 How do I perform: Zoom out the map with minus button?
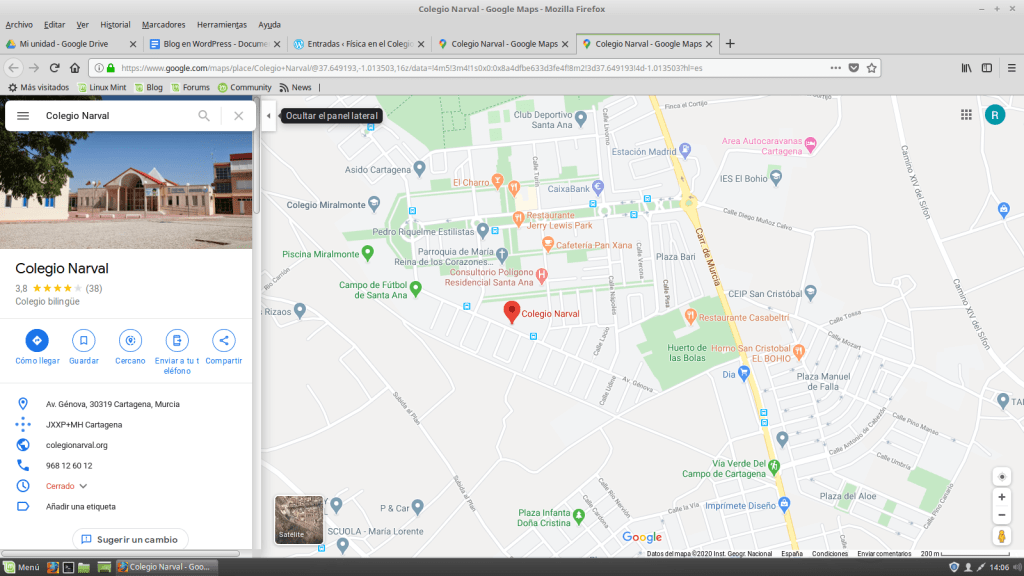(1001, 515)
